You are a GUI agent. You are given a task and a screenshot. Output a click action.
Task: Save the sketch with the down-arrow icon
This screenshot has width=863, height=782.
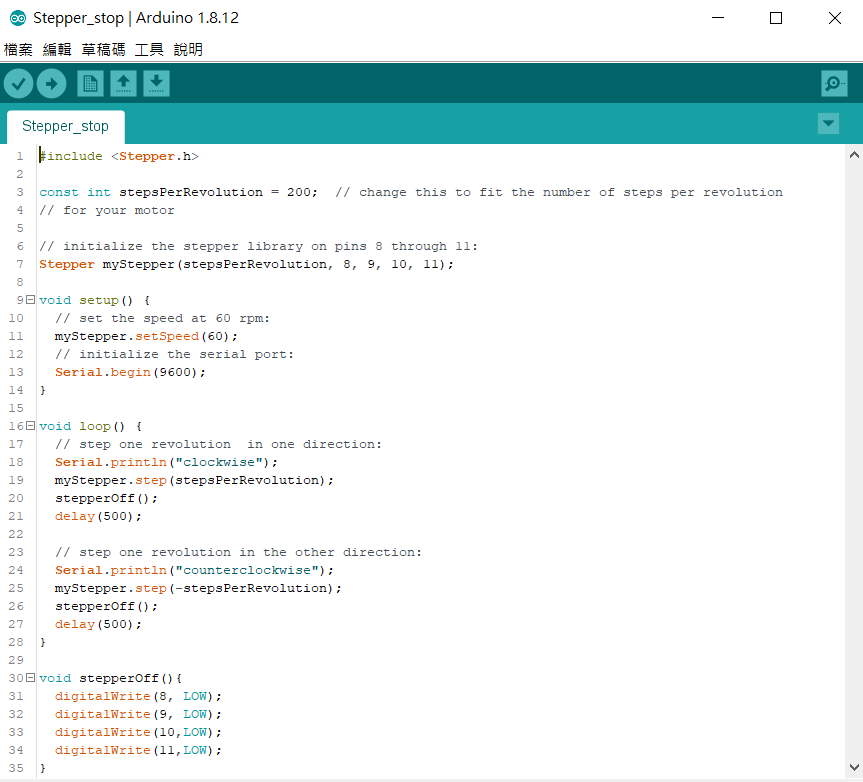pos(156,84)
